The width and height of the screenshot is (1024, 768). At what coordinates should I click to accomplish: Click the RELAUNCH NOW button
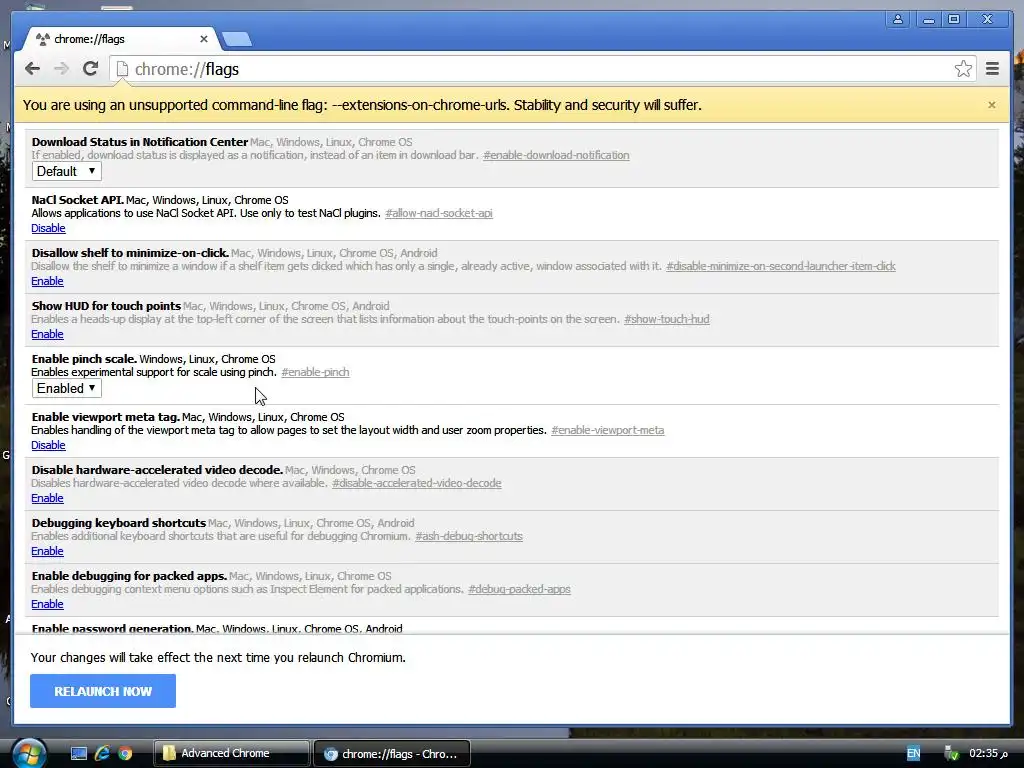tap(103, 691)
